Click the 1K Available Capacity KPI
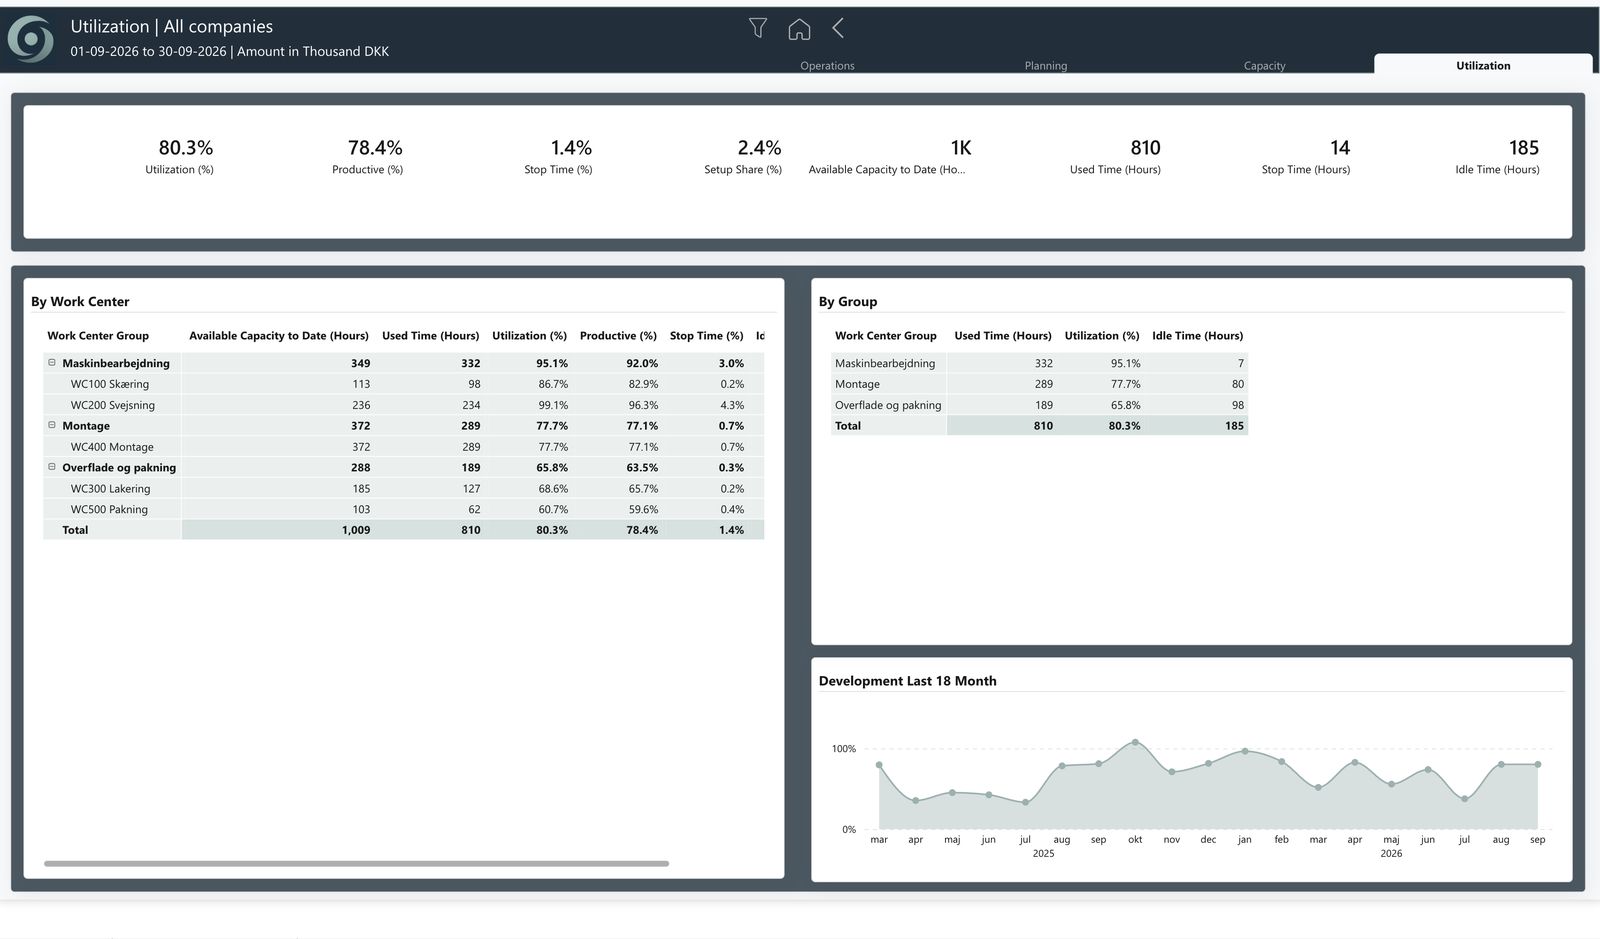Image resolution: width=1600 pixels, height=939 pixels. click(888, 156)
